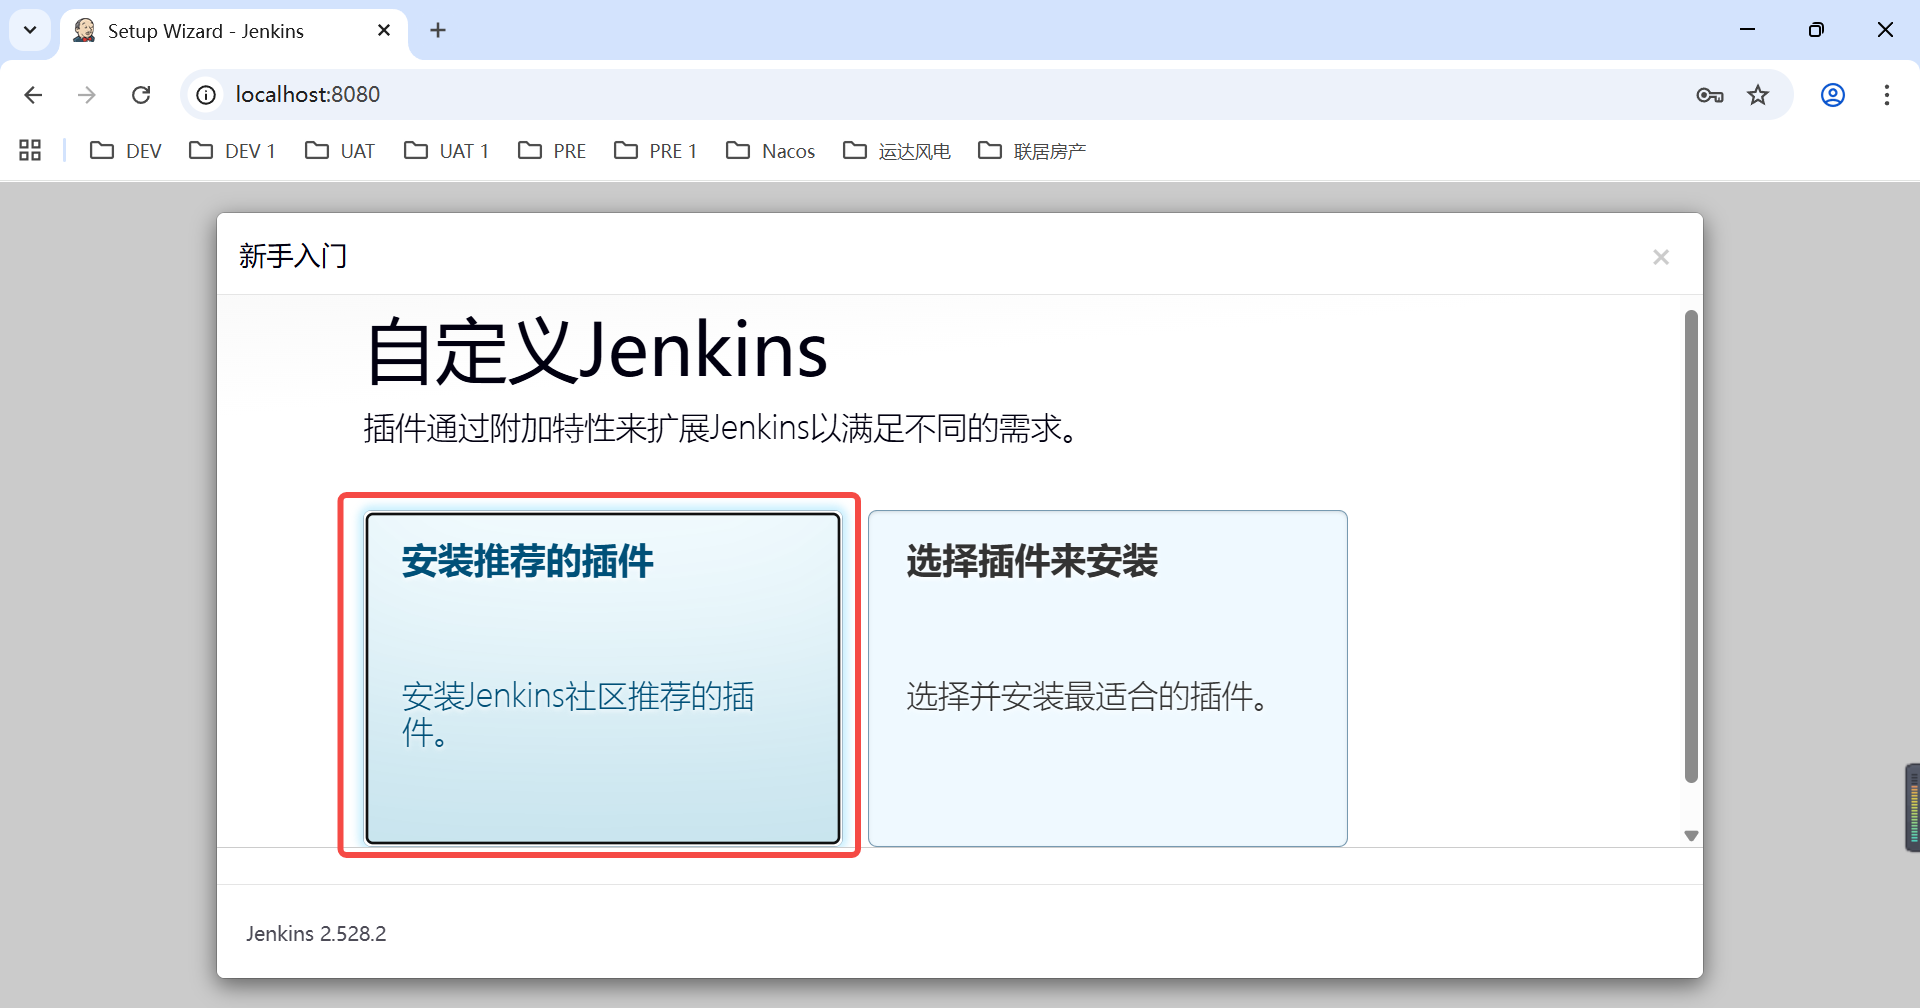The image size is (1920, 1008).
Task: Click the browser back arrow
Action: click(33, 95)
